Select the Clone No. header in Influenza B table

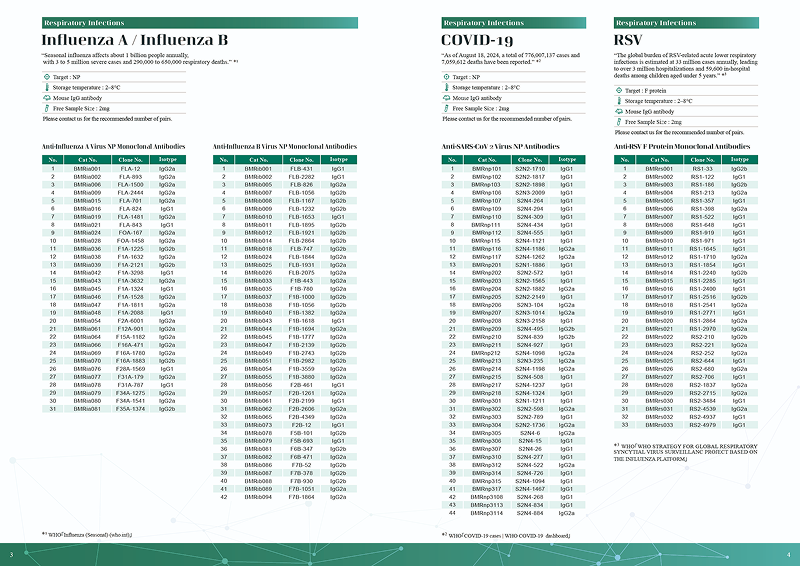click(x=301, y=160)
